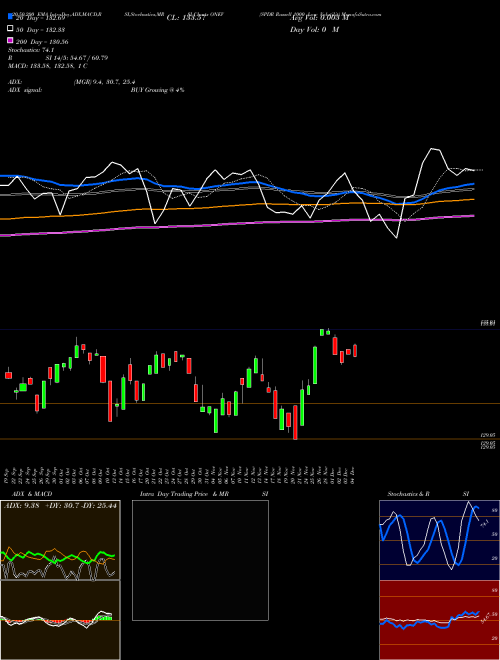Open the MACD histogram chart thumbnail

pos(60,620)
